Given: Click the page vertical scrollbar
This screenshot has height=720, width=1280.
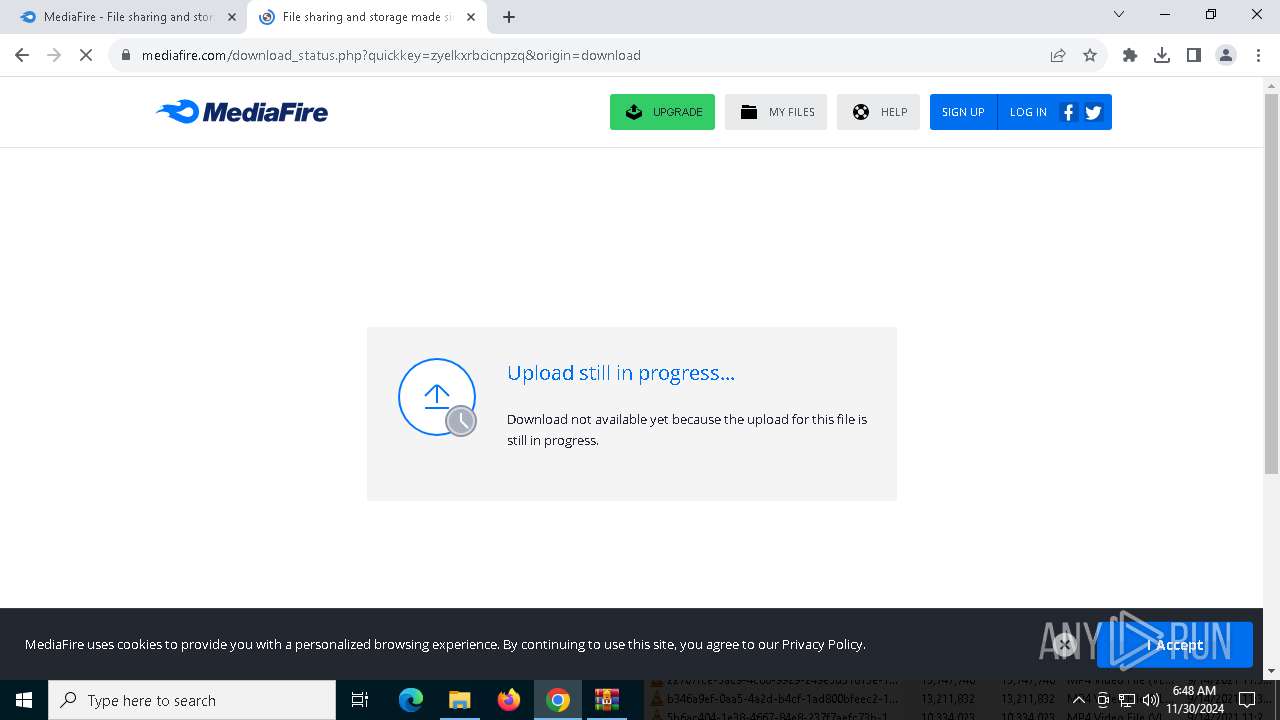Looking at the screenshot, I should 1271,284.
